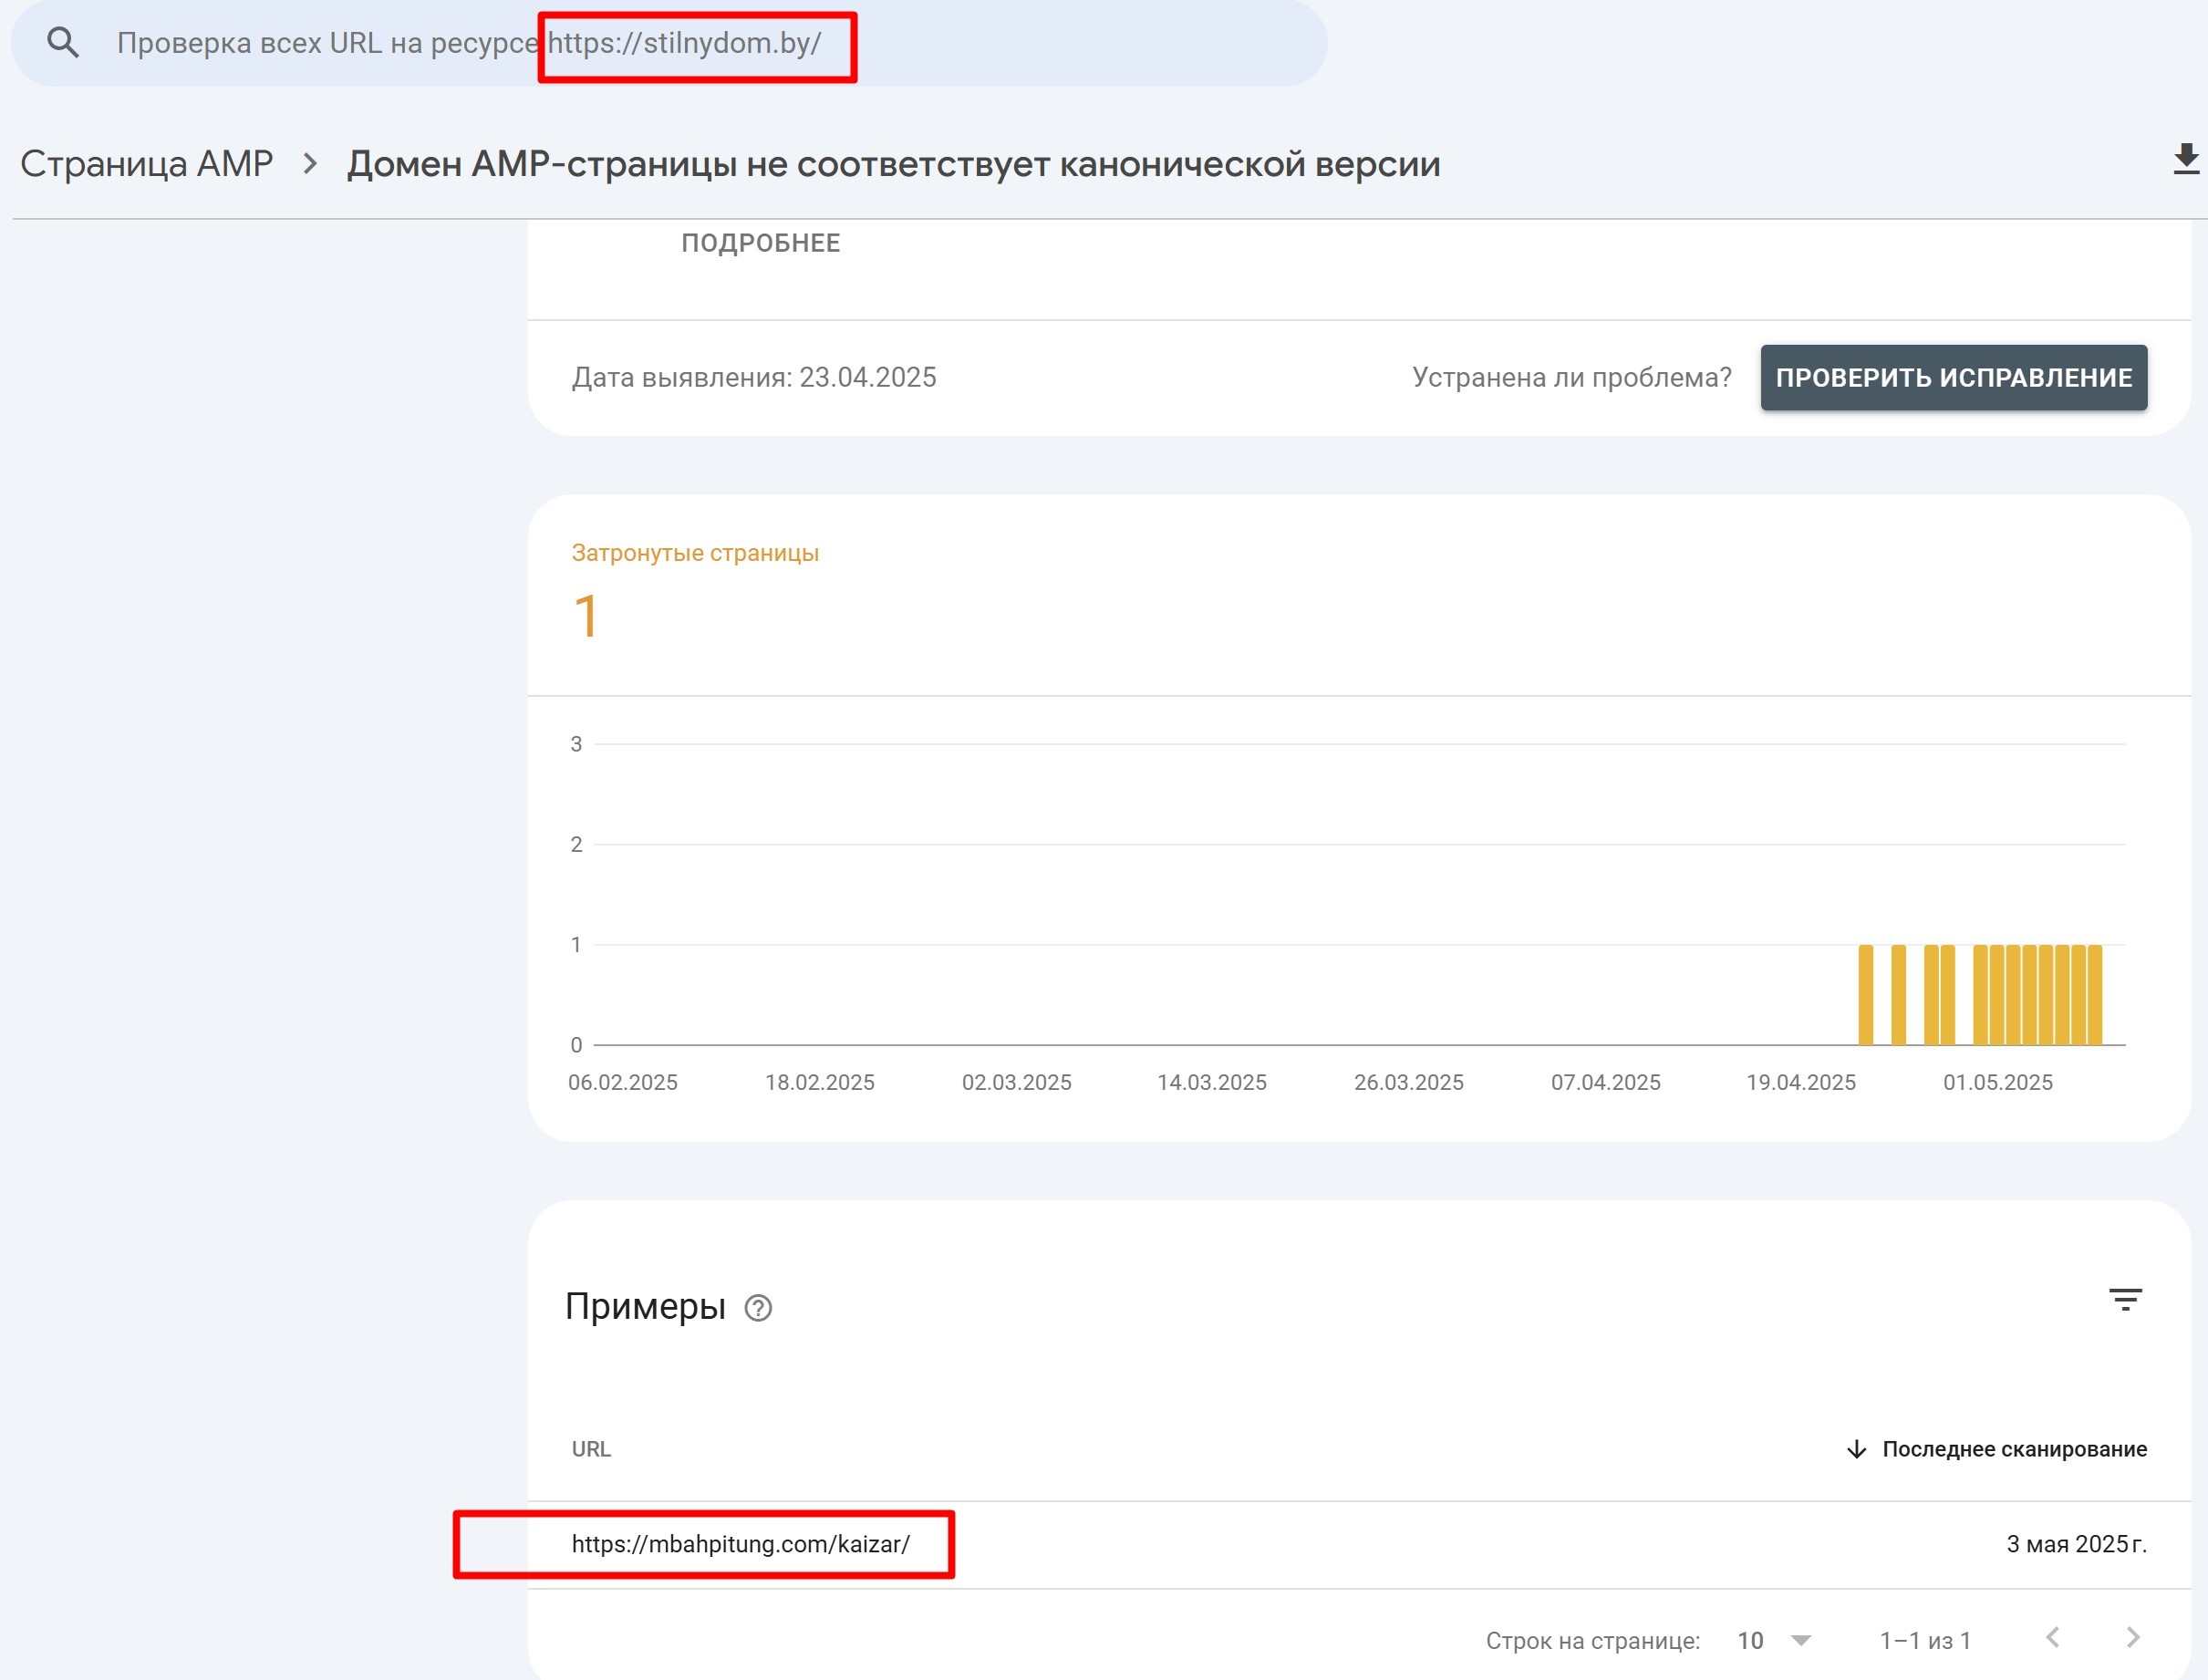
Task: Click the last chart bar in May
Action: click(2095, 994)
